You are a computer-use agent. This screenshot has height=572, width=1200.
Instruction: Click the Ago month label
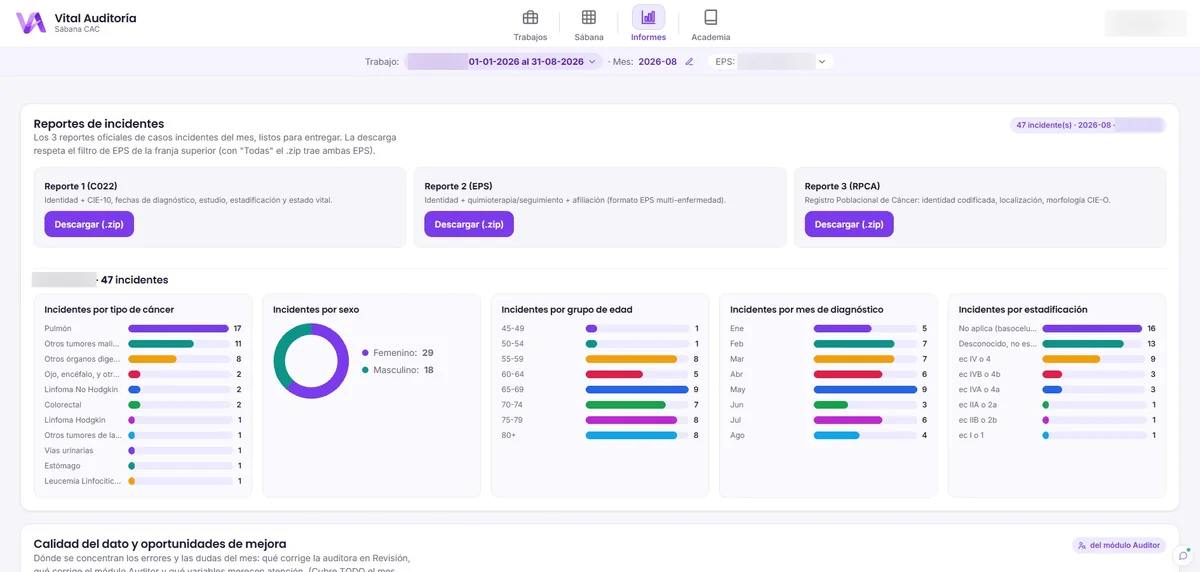pyautogui.click(x=738, y=435)
